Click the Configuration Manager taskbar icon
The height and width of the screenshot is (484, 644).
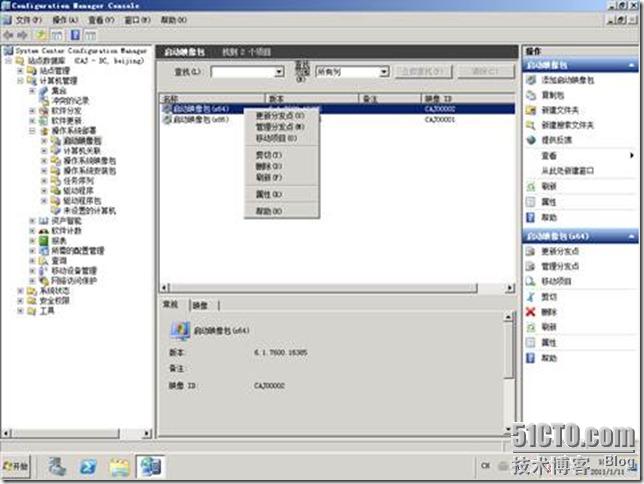tap(150, 467)
